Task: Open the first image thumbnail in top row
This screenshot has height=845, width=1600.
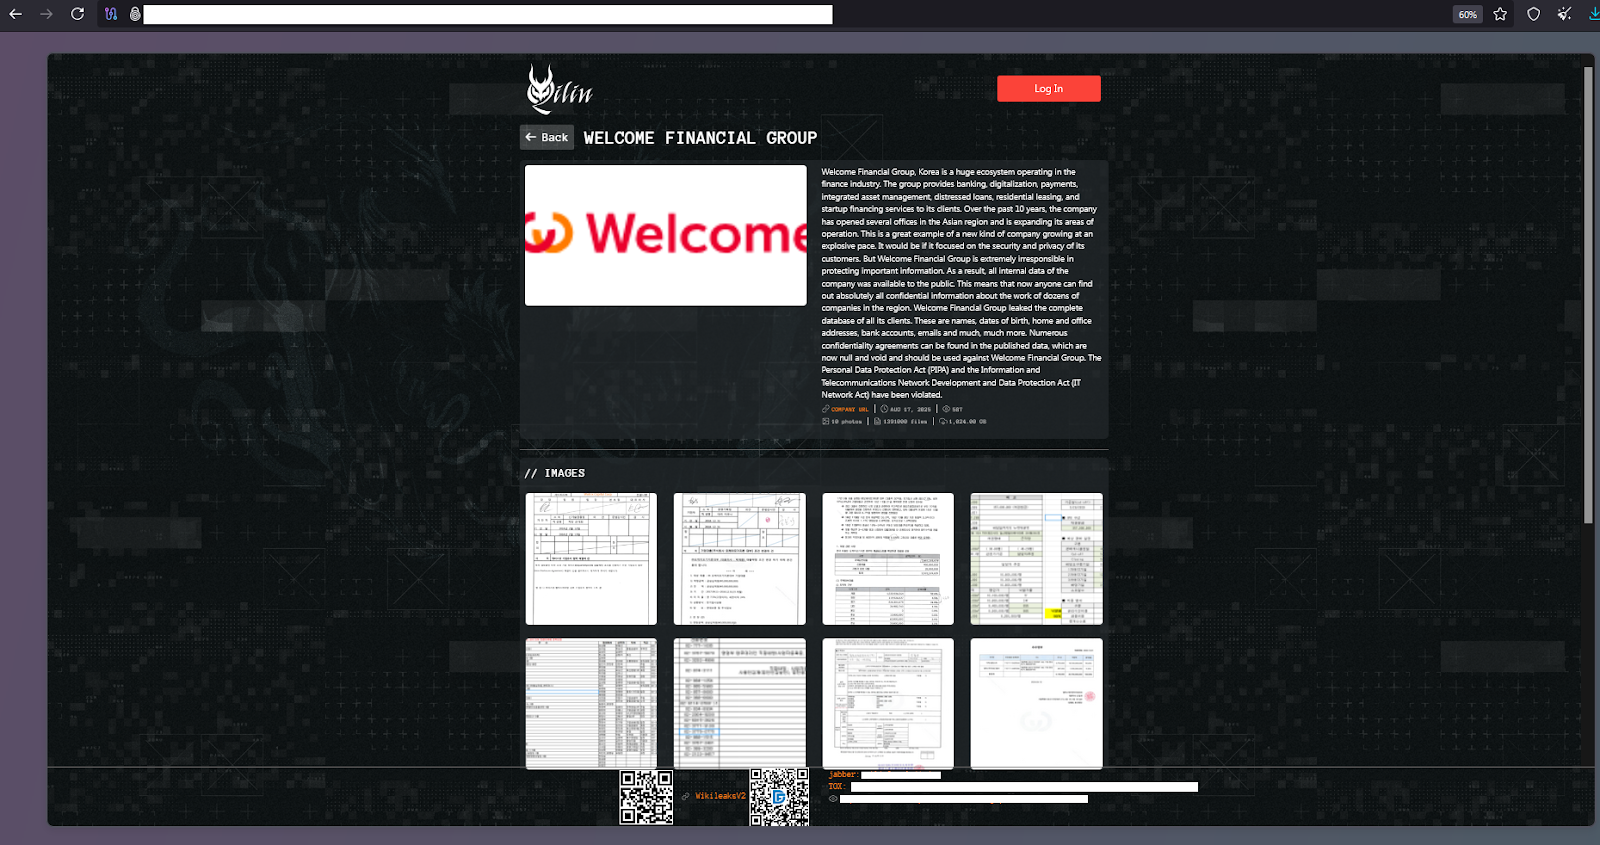Action: point(591,559)
